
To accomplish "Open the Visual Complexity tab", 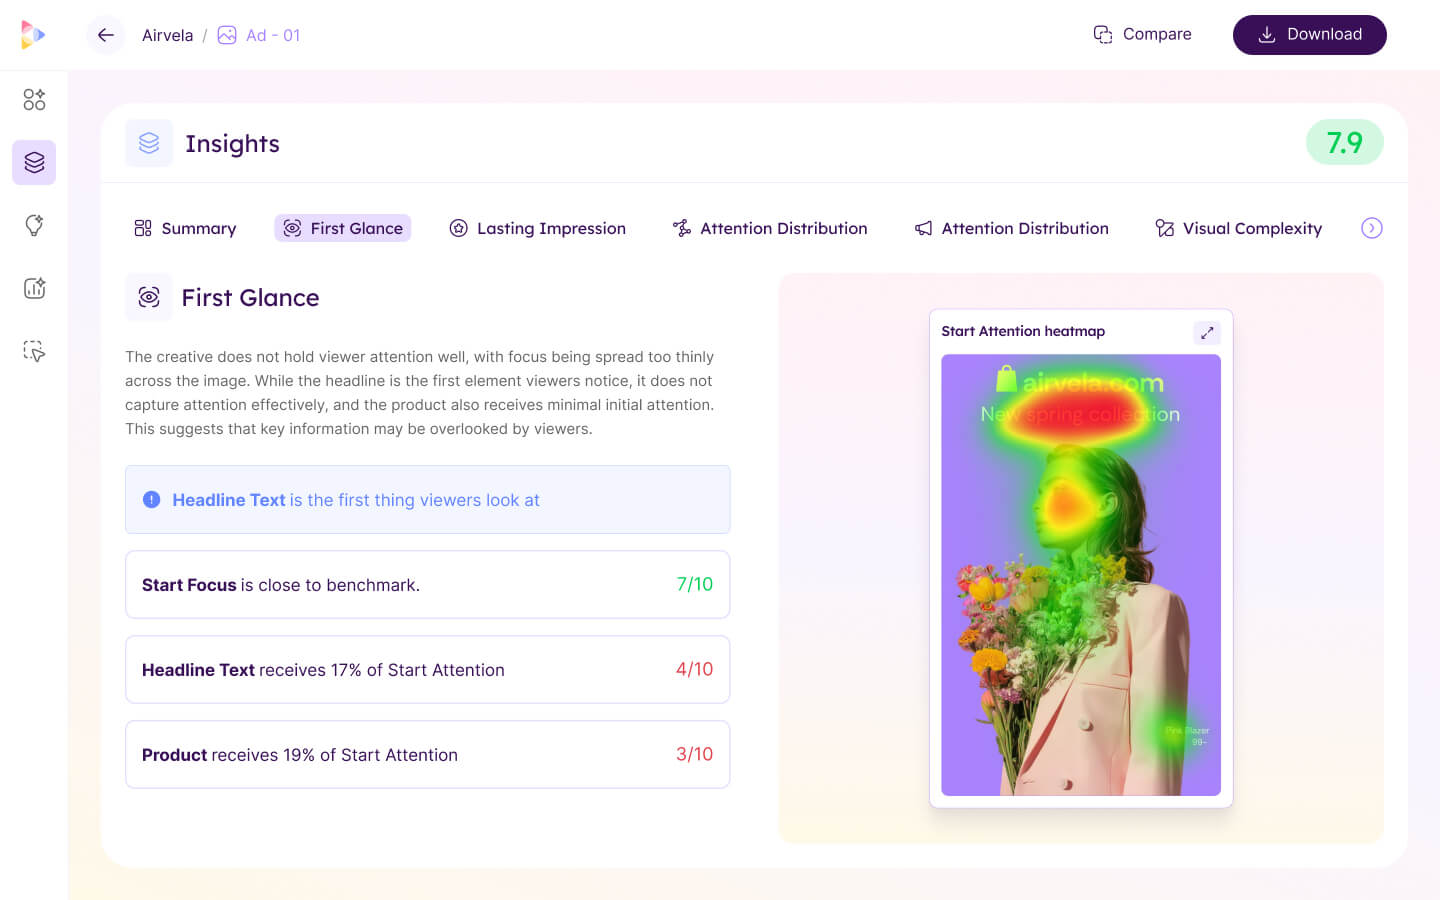I will [1238, 228].
